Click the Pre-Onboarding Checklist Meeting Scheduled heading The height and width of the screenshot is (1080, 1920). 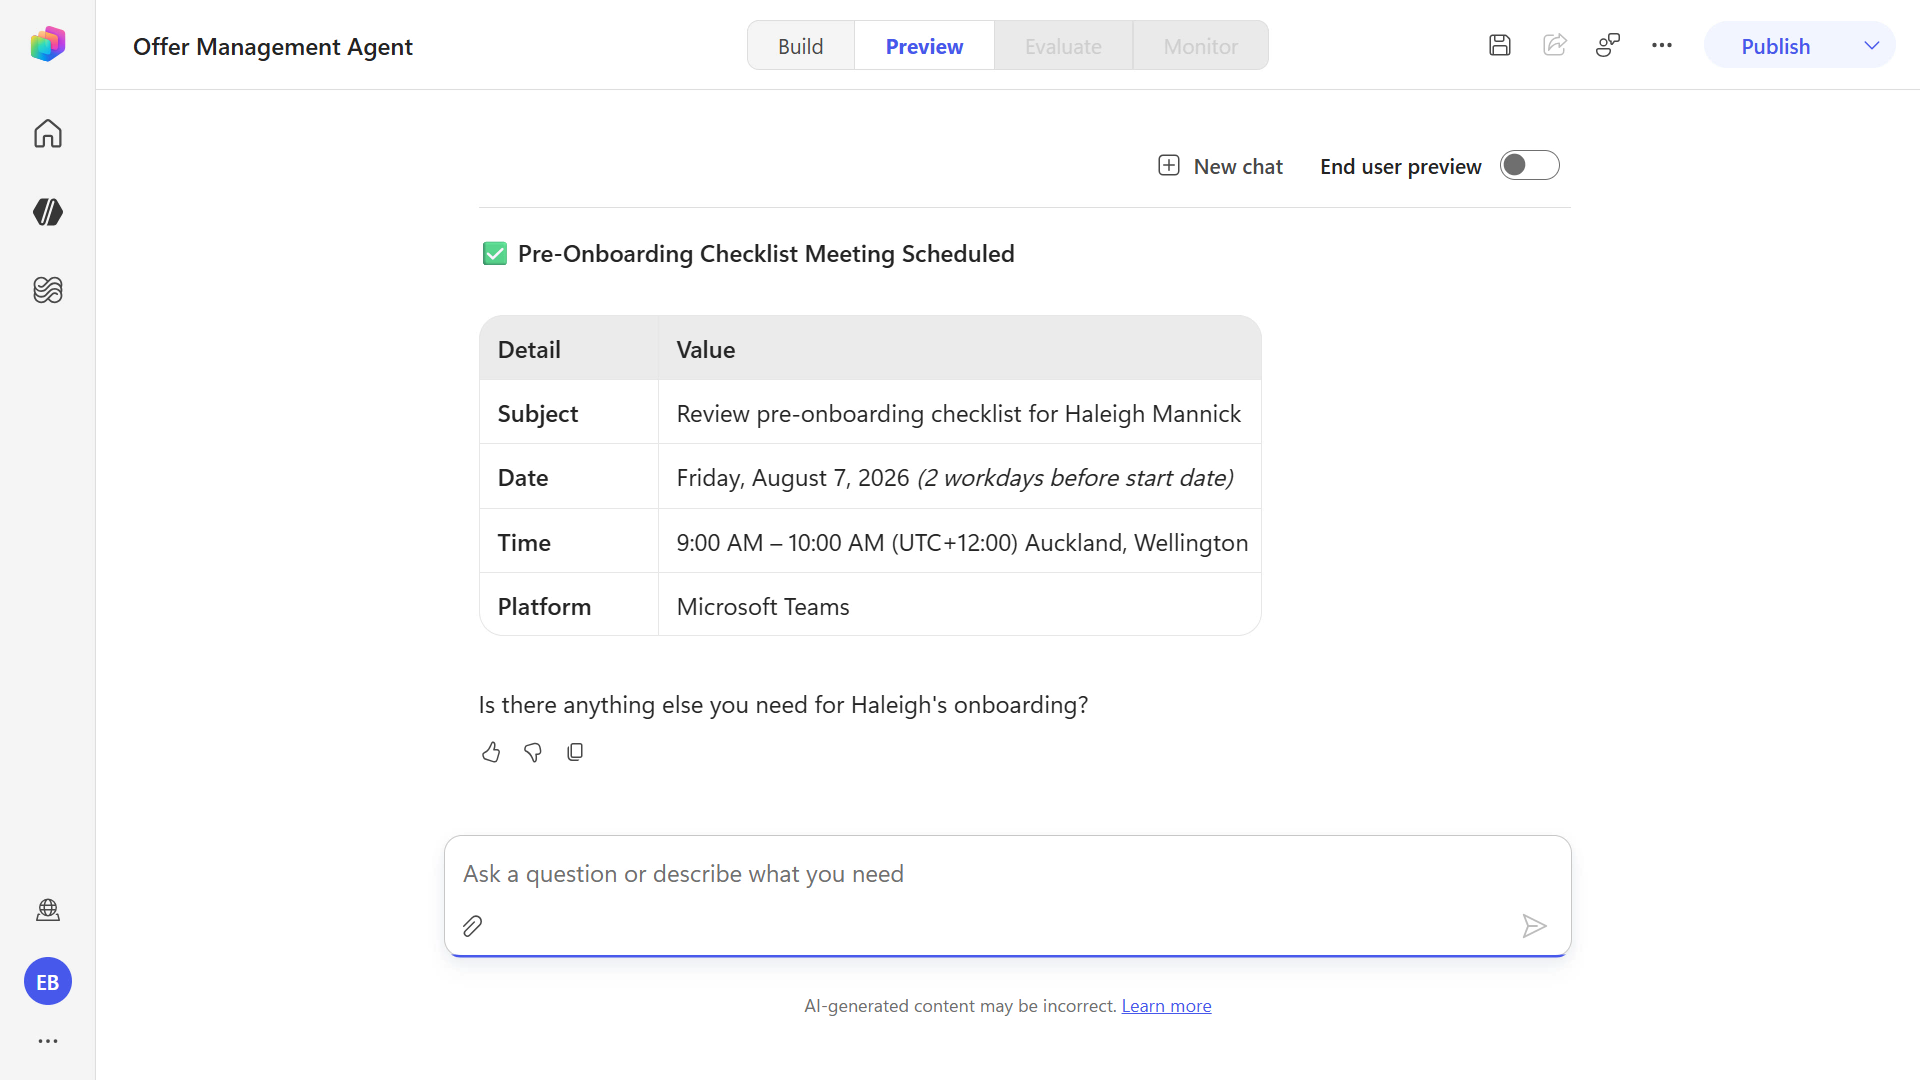(x=766, y=254)
